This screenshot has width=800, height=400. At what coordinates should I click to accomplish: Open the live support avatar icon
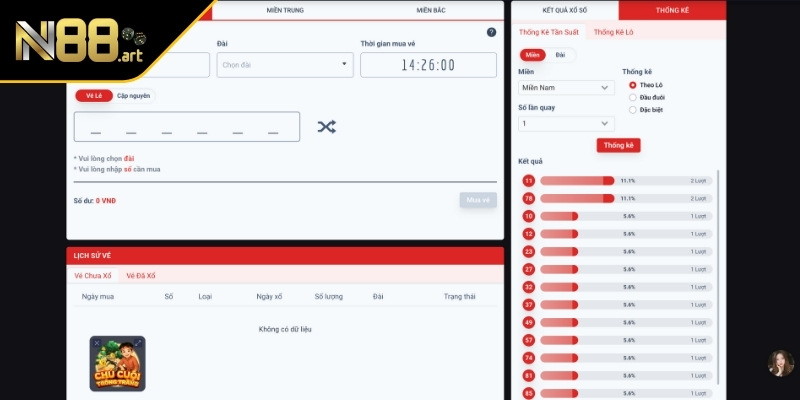click(780, 363)
